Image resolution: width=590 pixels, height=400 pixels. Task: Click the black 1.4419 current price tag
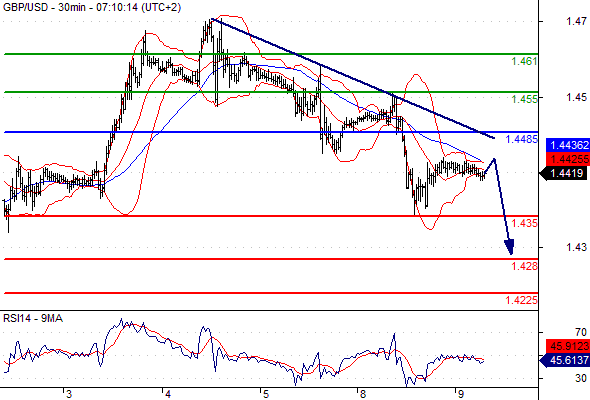click(564, 173)
